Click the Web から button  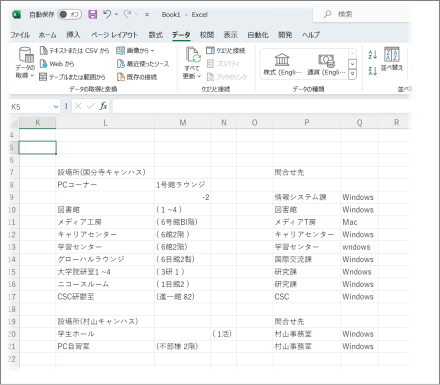click(57, 64)
